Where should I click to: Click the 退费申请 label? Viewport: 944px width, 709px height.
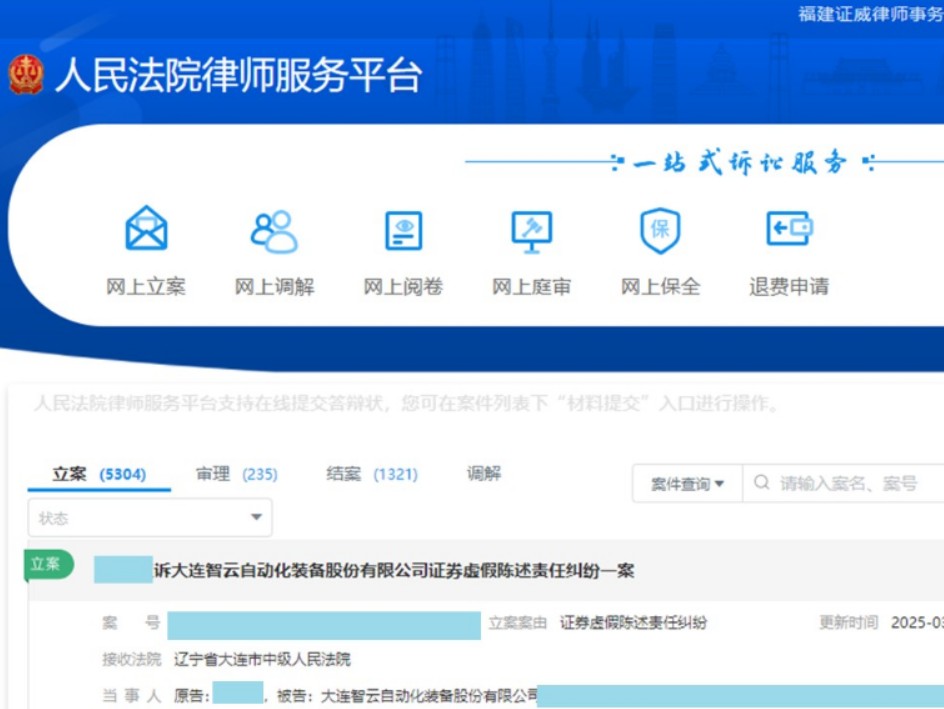click(x=789, y=286)
